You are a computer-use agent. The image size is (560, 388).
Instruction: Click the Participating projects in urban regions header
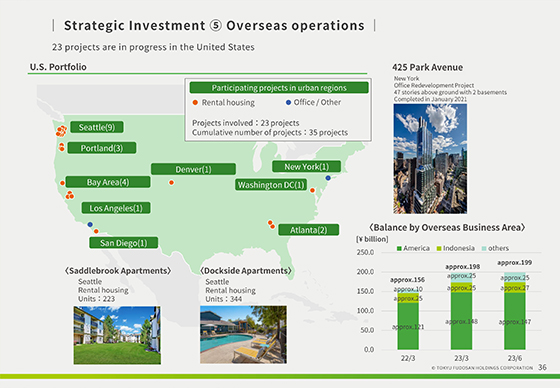coord(279,88)
